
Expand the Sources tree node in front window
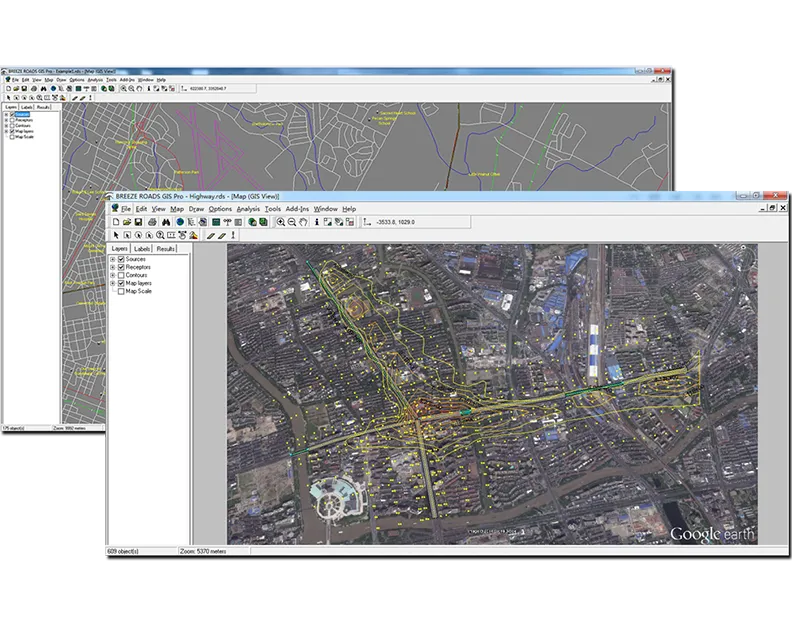(113, 260)
